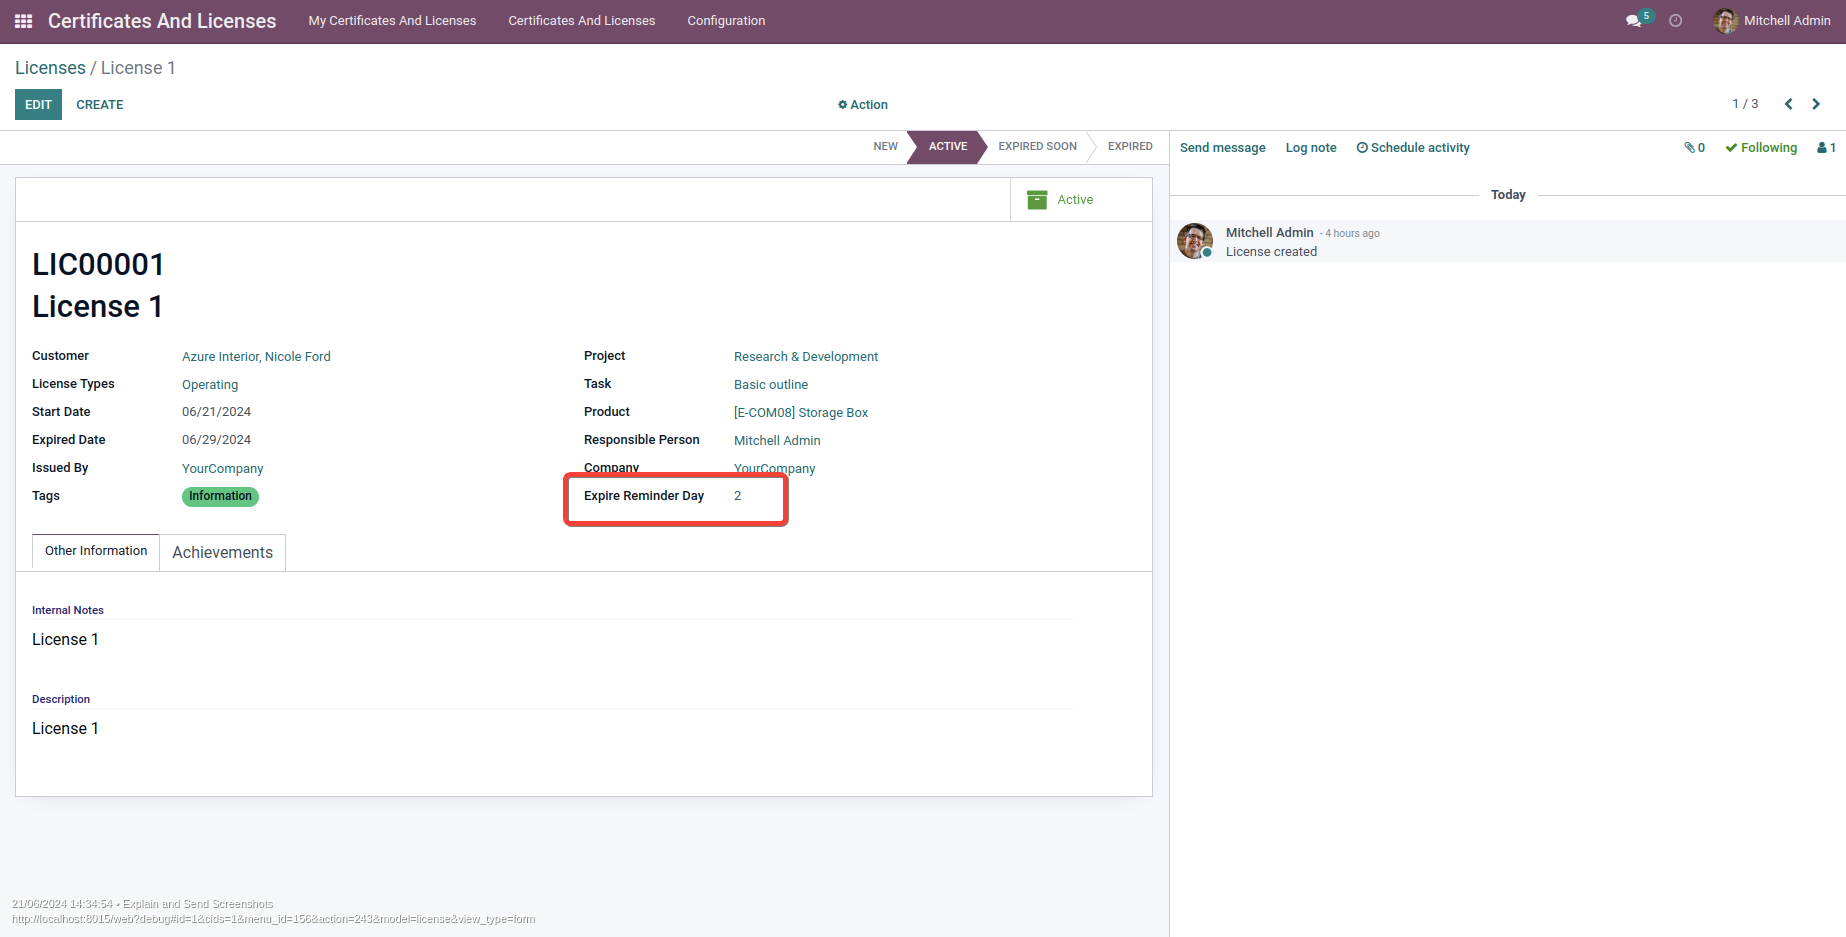Switch to the Other Information tab
This screenshot has height=937, width=1846.
click(x=96, y=552)
